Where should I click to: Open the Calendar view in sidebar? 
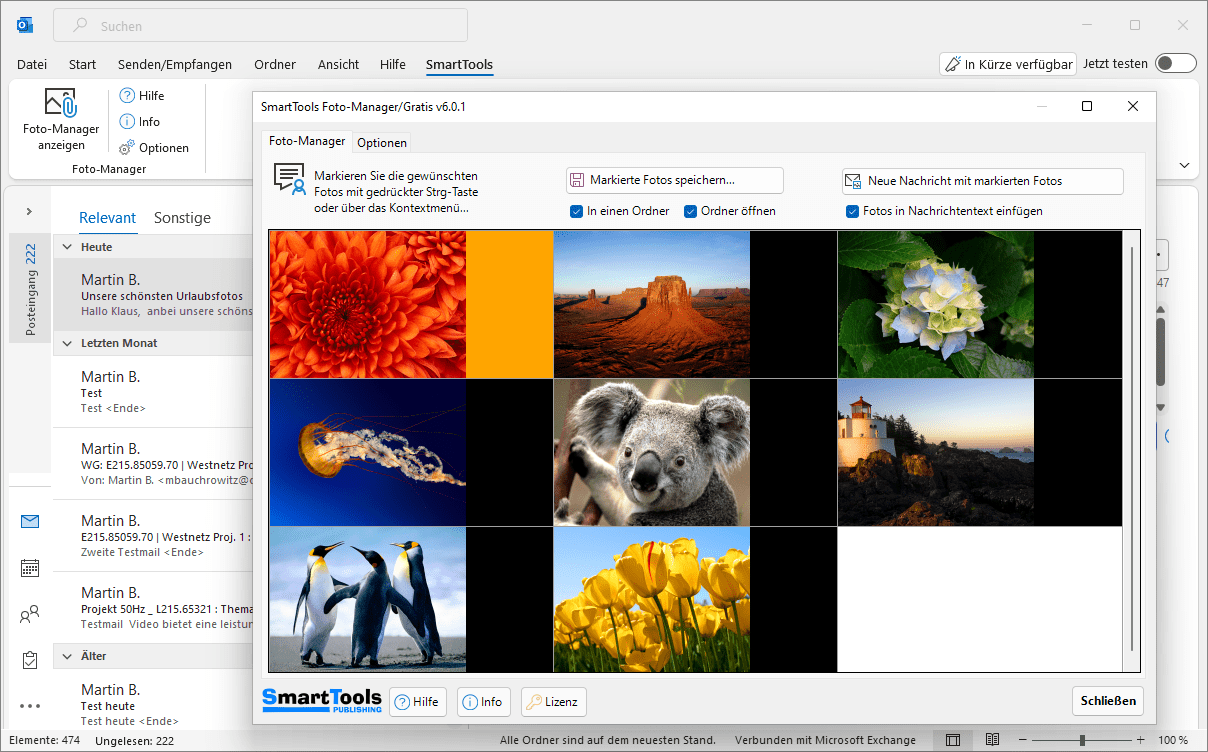pyautogui.click(x=30, y=568)
